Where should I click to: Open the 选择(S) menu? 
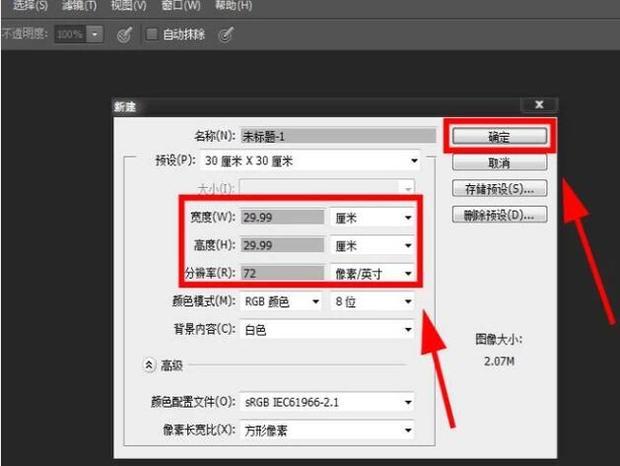[x=30, y=6]
